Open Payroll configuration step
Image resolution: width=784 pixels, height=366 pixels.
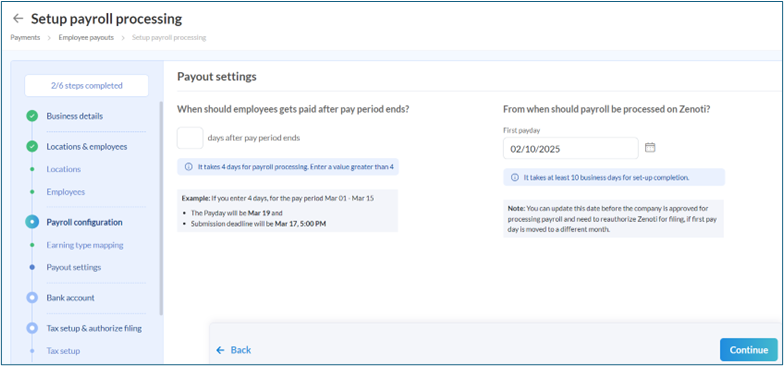[84, 222]
